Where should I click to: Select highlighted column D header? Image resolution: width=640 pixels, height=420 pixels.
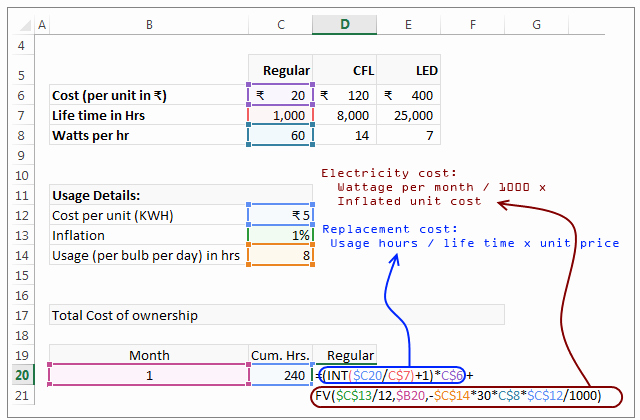344,24
